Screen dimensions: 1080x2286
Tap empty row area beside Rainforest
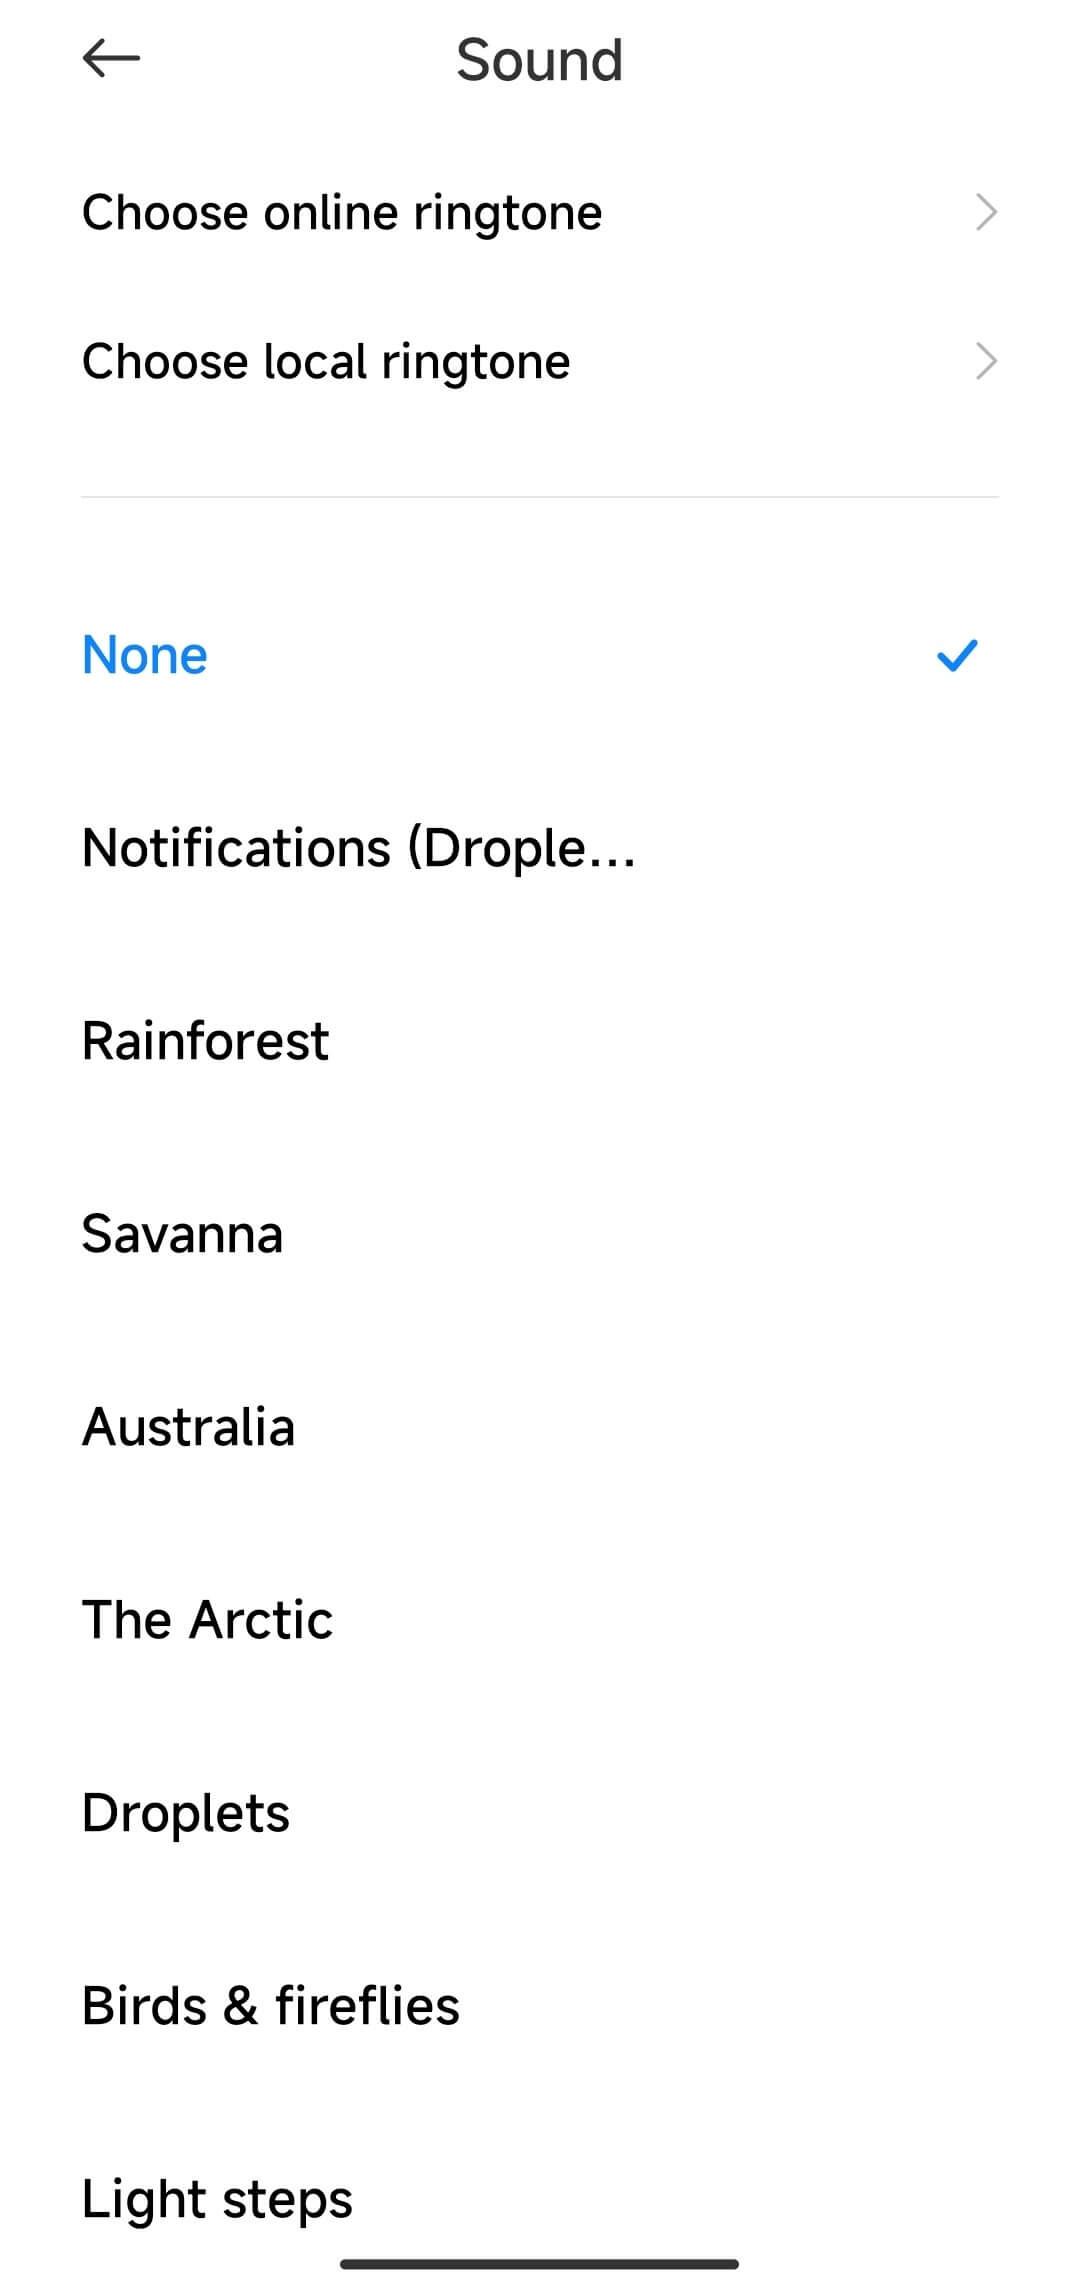(x=700, y=1041)
